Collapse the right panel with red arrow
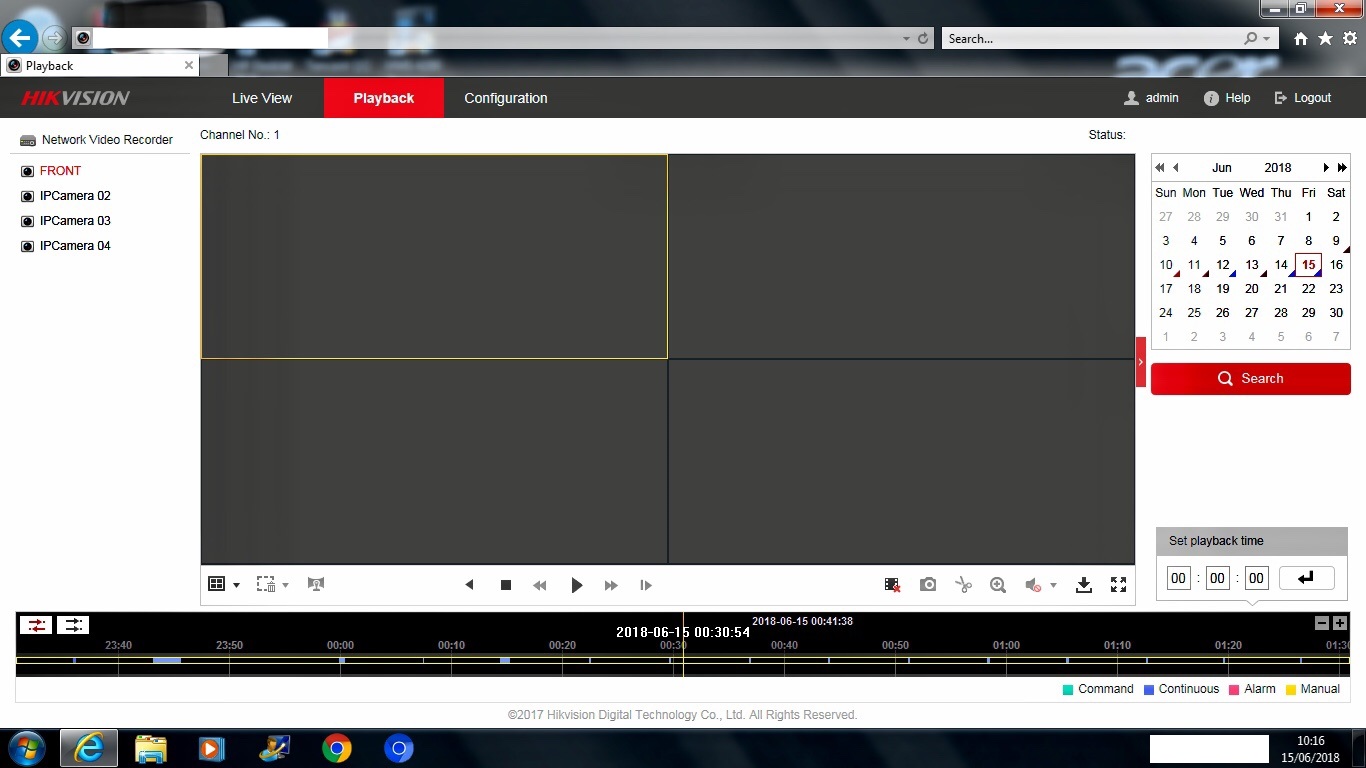This screenshot has height=768, width=1366. point(1141,362)
